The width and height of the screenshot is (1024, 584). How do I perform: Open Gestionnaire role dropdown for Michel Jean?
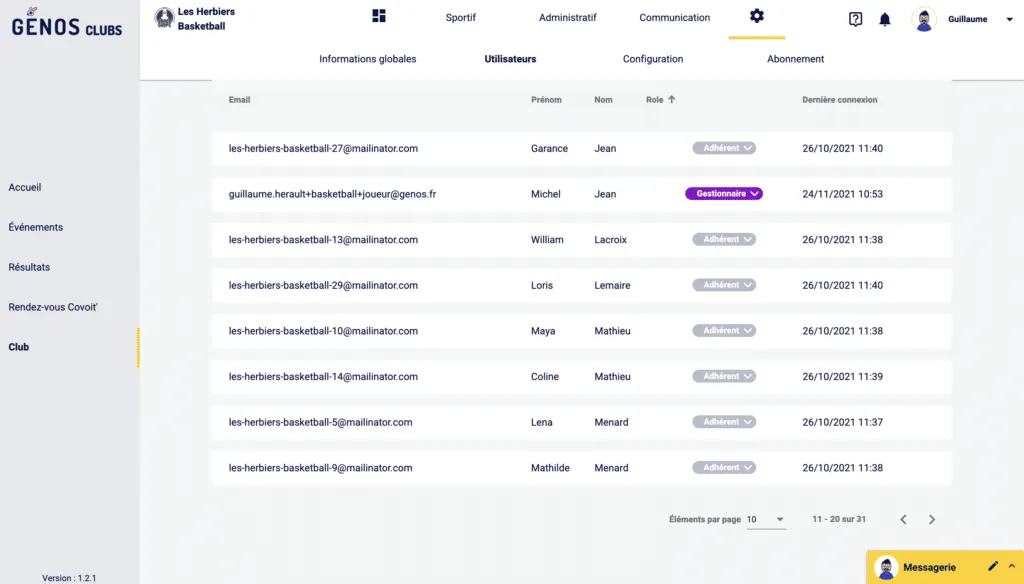point(724,194)
